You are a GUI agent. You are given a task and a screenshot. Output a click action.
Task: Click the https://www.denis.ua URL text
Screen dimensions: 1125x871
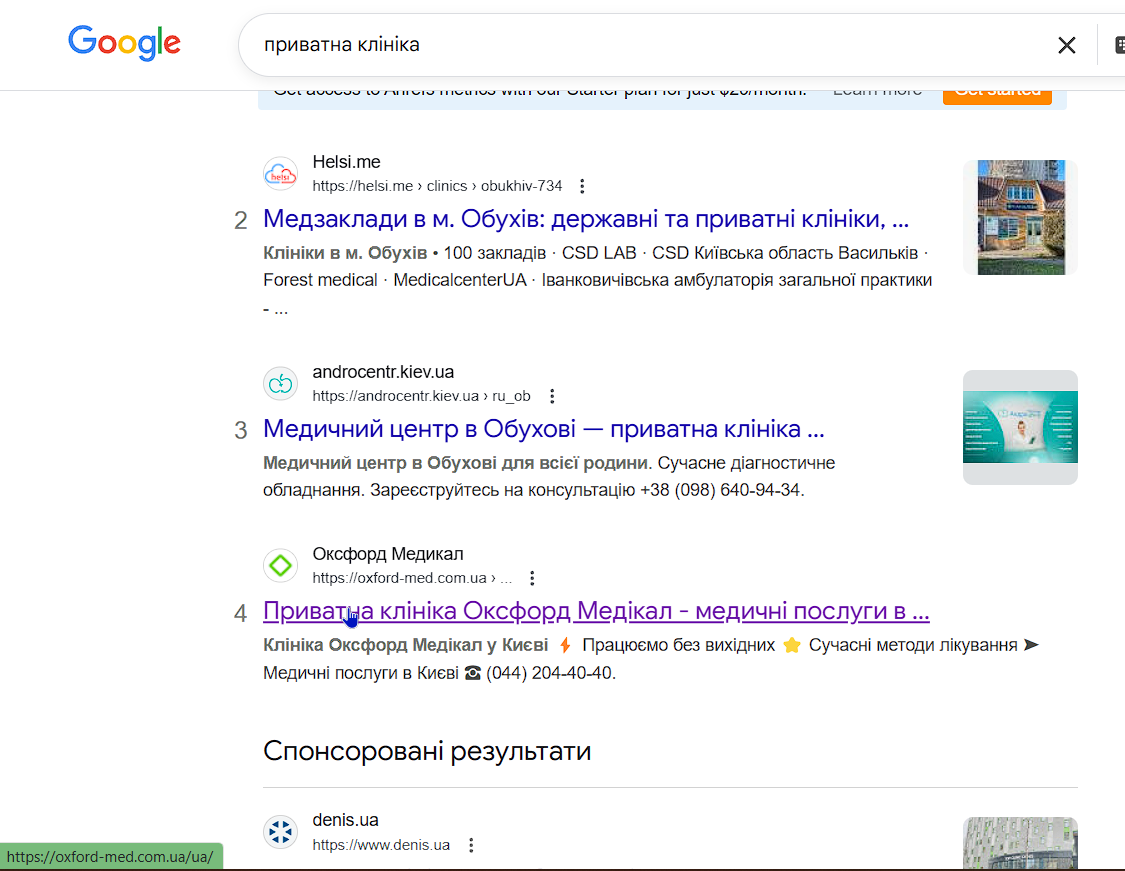381,845
